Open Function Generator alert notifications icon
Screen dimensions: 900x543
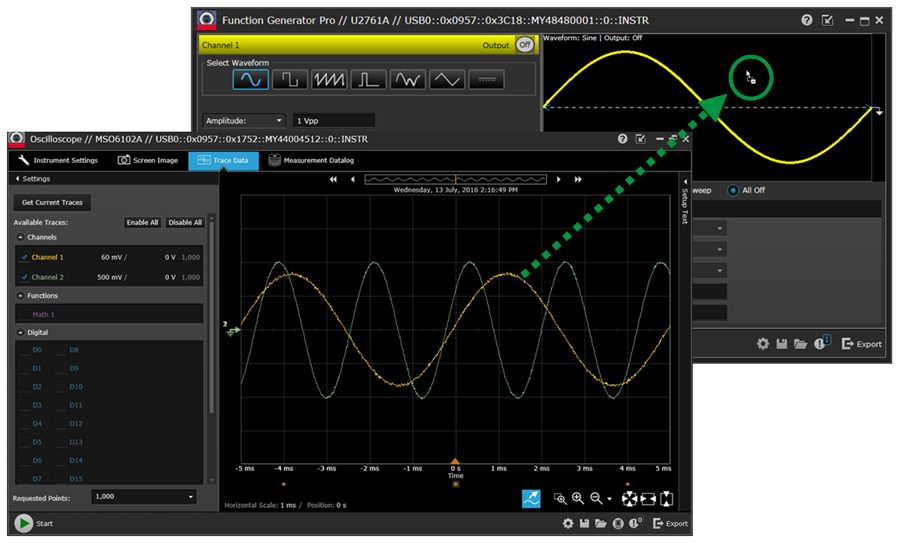[x=821, y=343]
